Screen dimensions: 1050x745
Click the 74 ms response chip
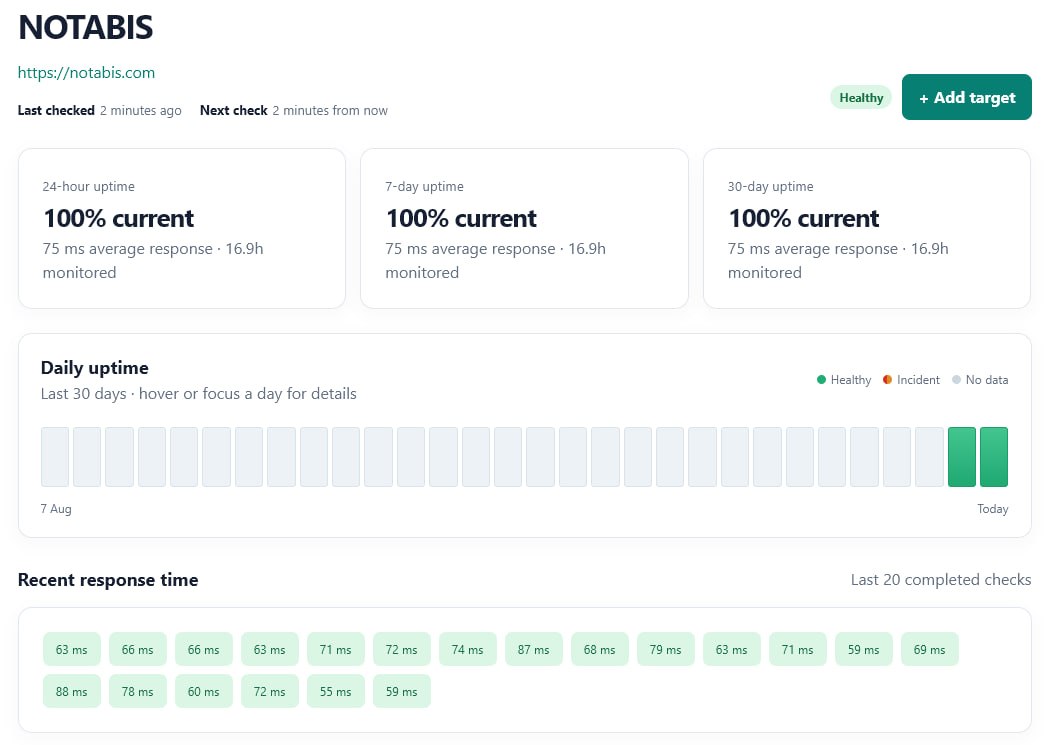pyautogui.click(x=467, y=649)
